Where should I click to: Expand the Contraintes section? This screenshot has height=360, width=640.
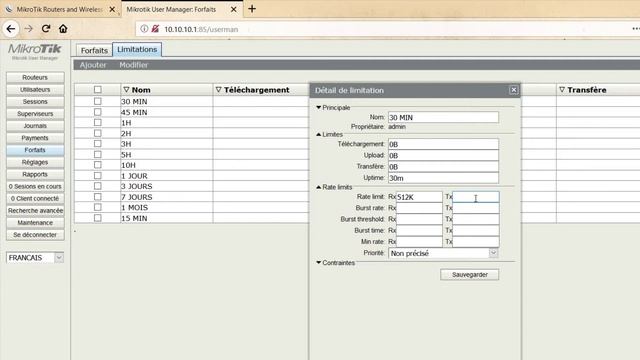319,262
